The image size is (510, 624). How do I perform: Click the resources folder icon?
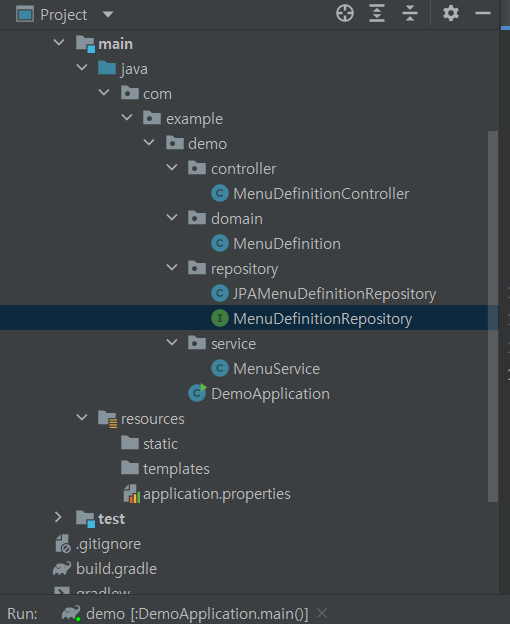tap(107, 419)
